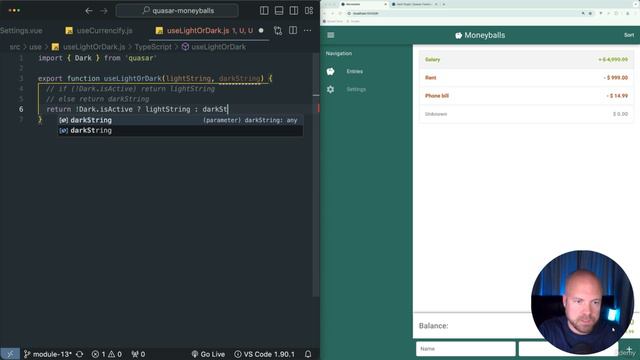Image resolution: width=640 pixels, height=360 pixels.
Task: Go forward with VS Code forward arrow
Action: coord(104,11)
